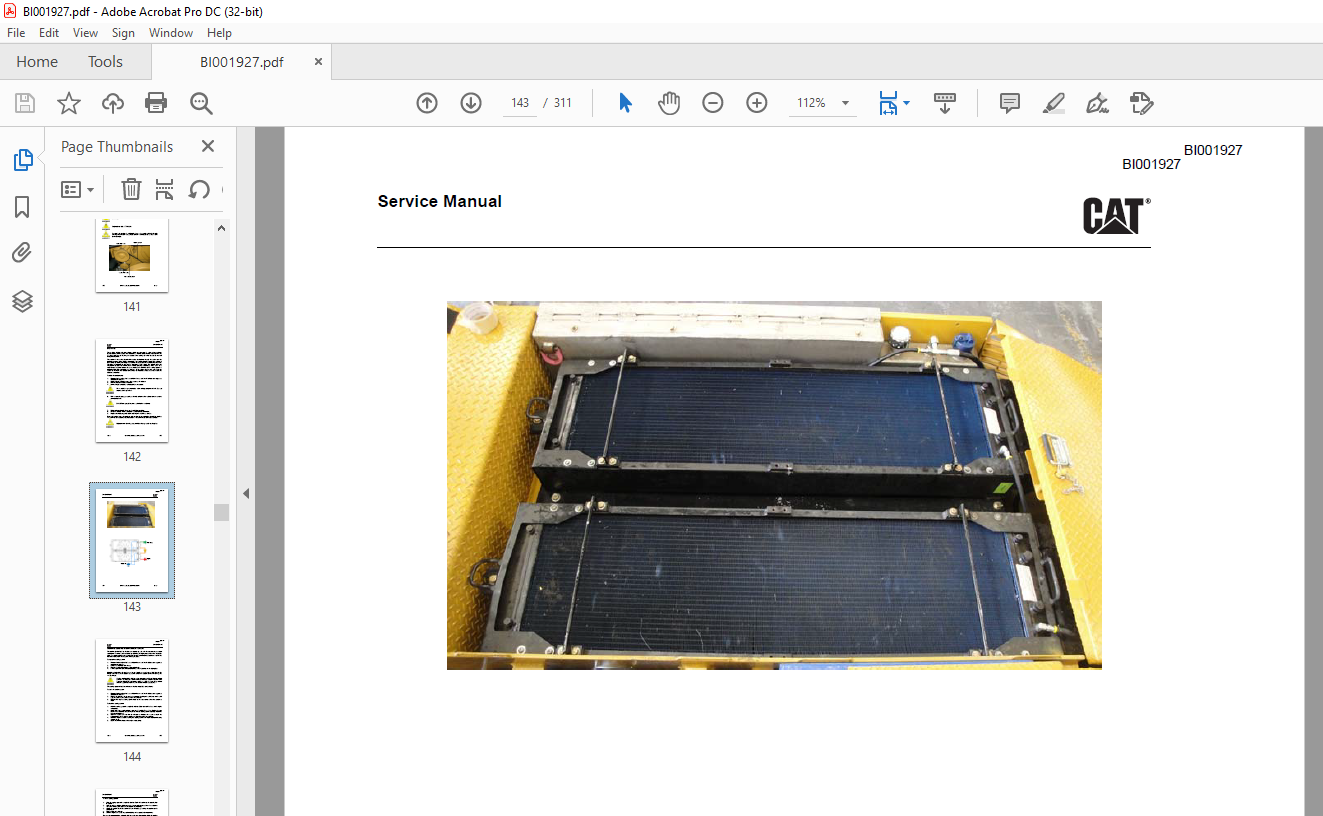
Task: Select page 143 thumbnail
Action: point(132,540)
